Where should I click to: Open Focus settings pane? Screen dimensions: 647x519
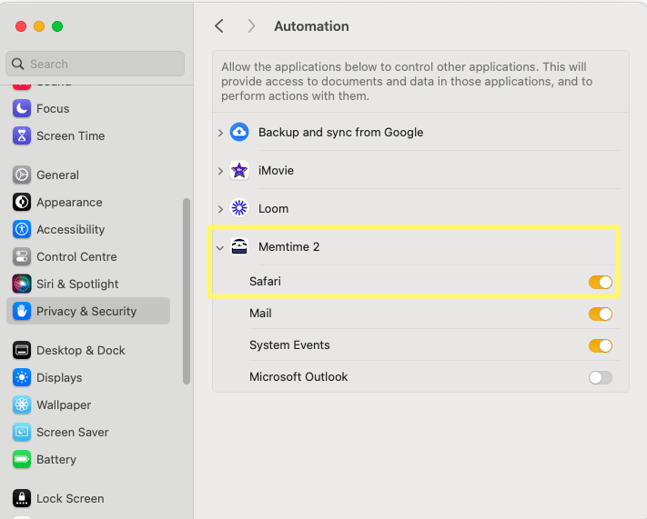88,109
